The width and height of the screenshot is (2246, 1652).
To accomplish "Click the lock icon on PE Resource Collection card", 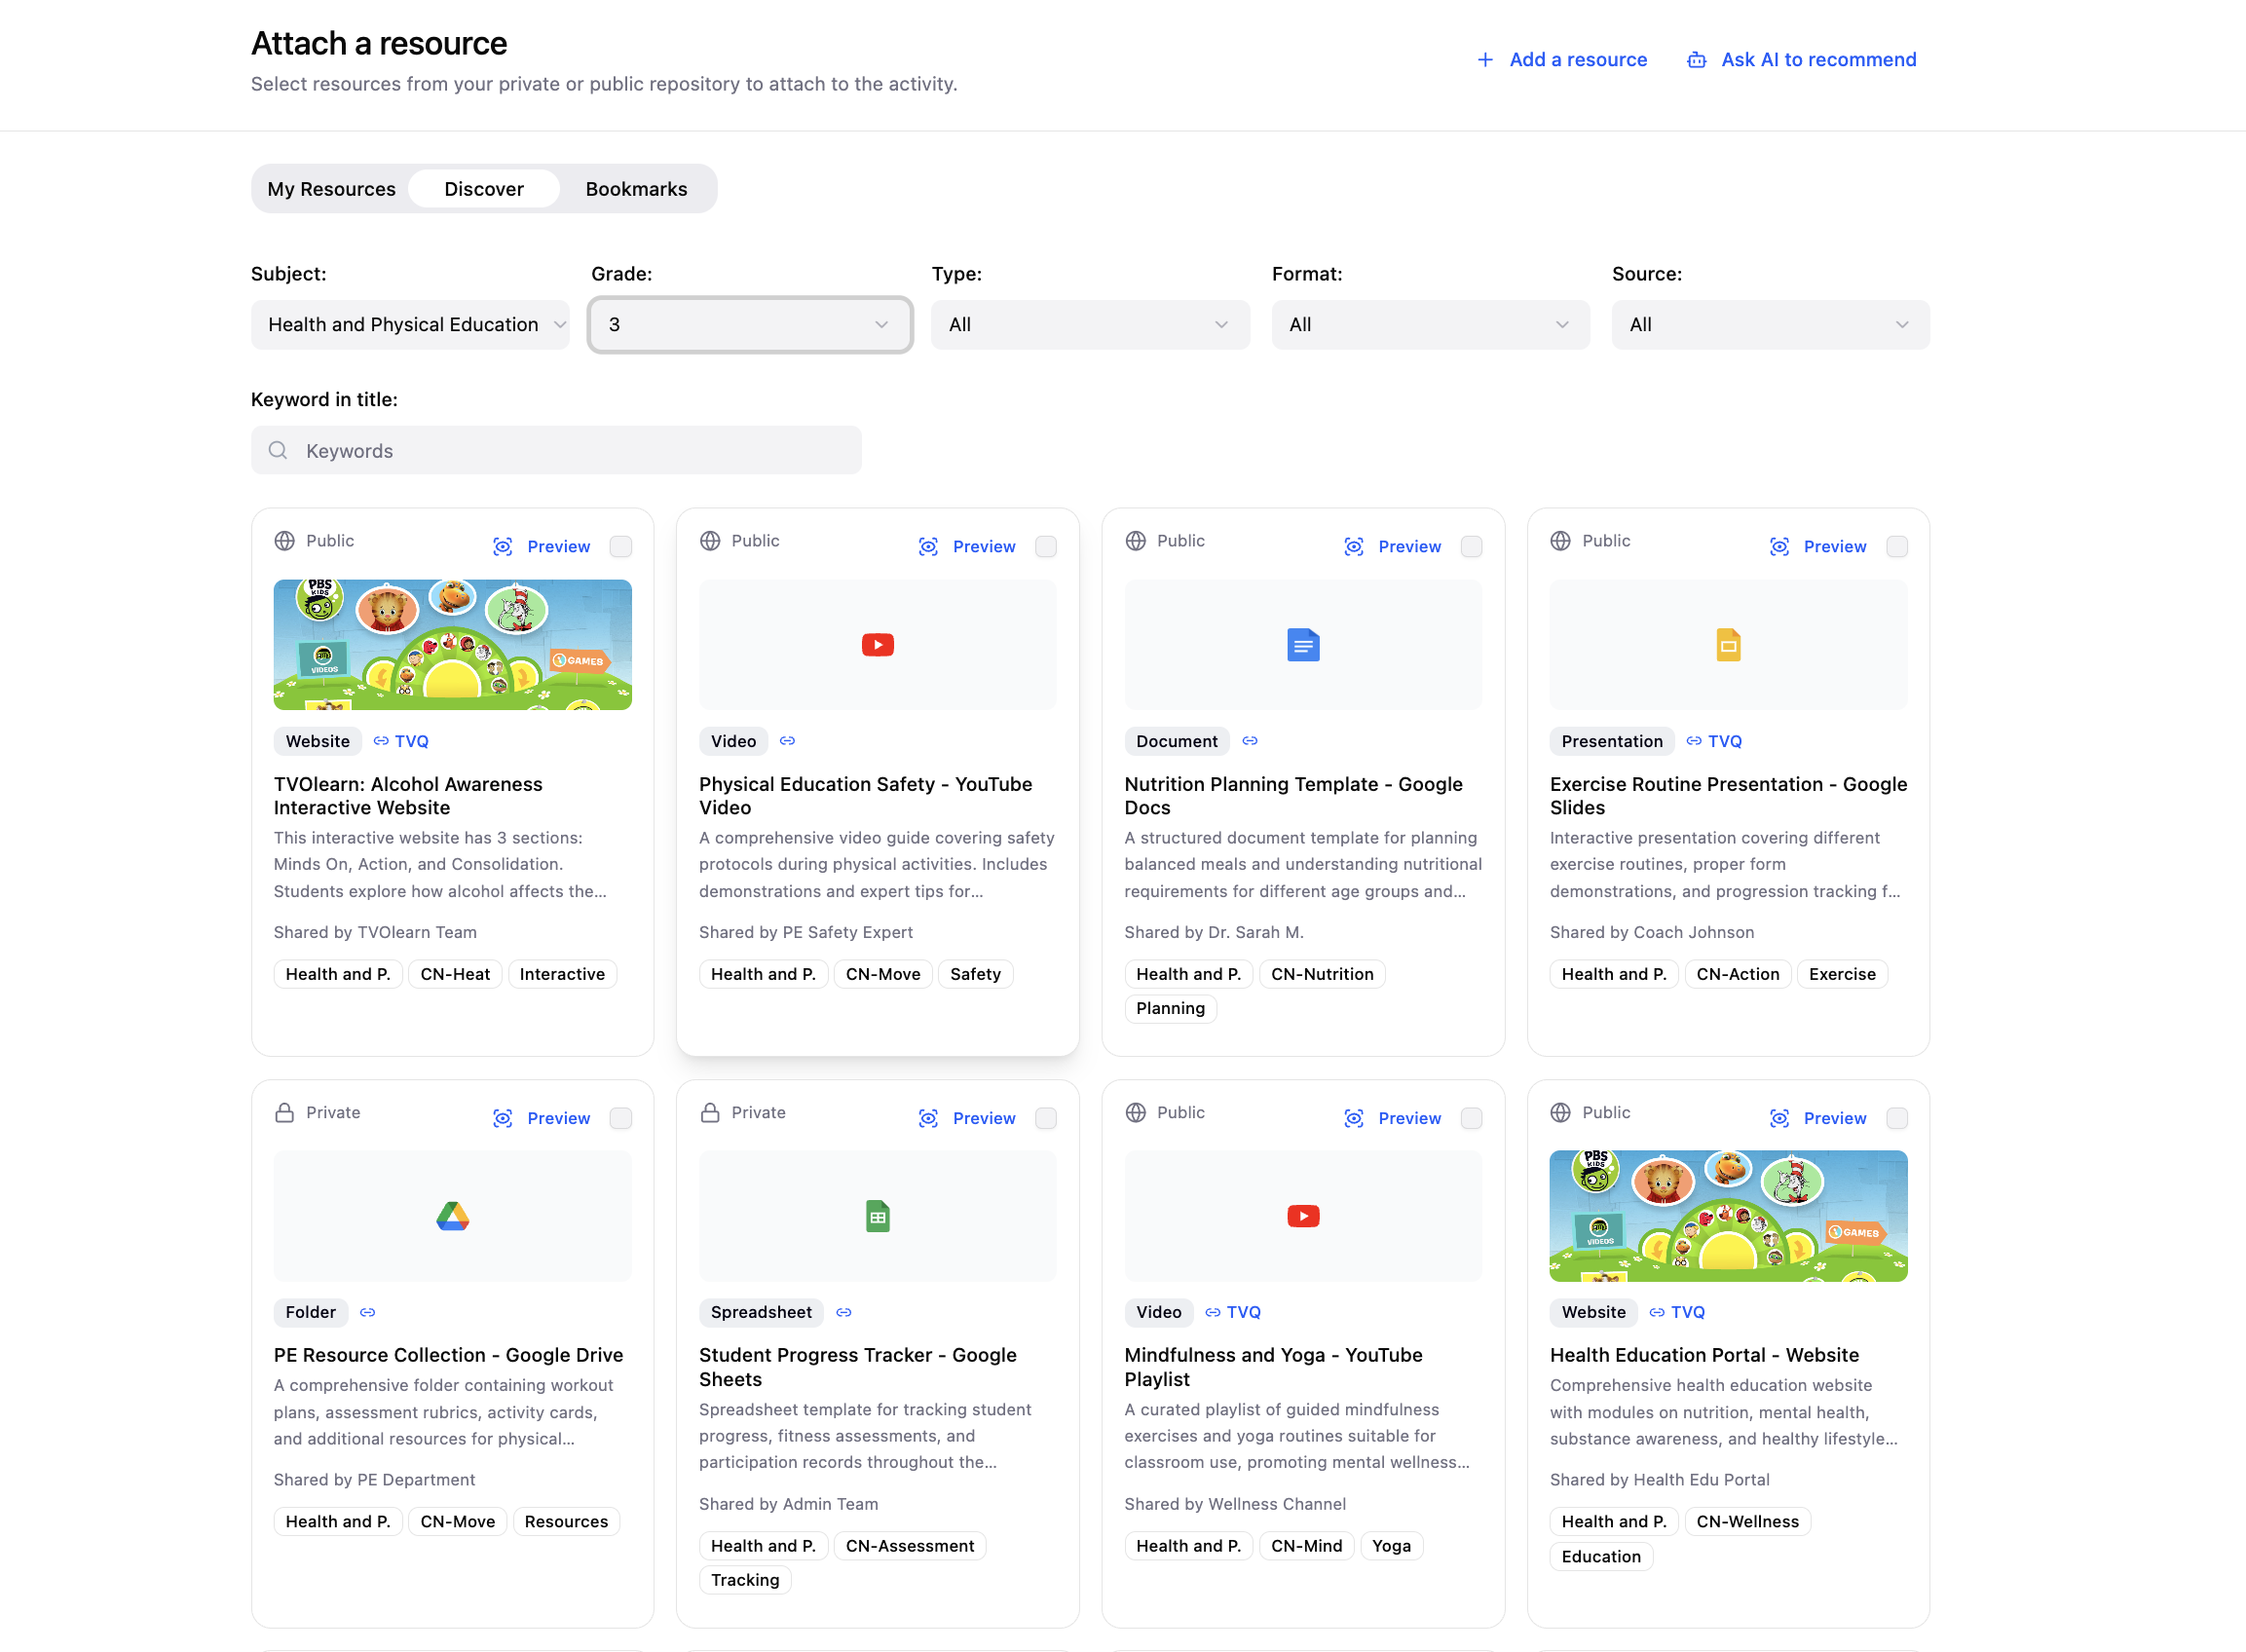I will [284, 1112].
